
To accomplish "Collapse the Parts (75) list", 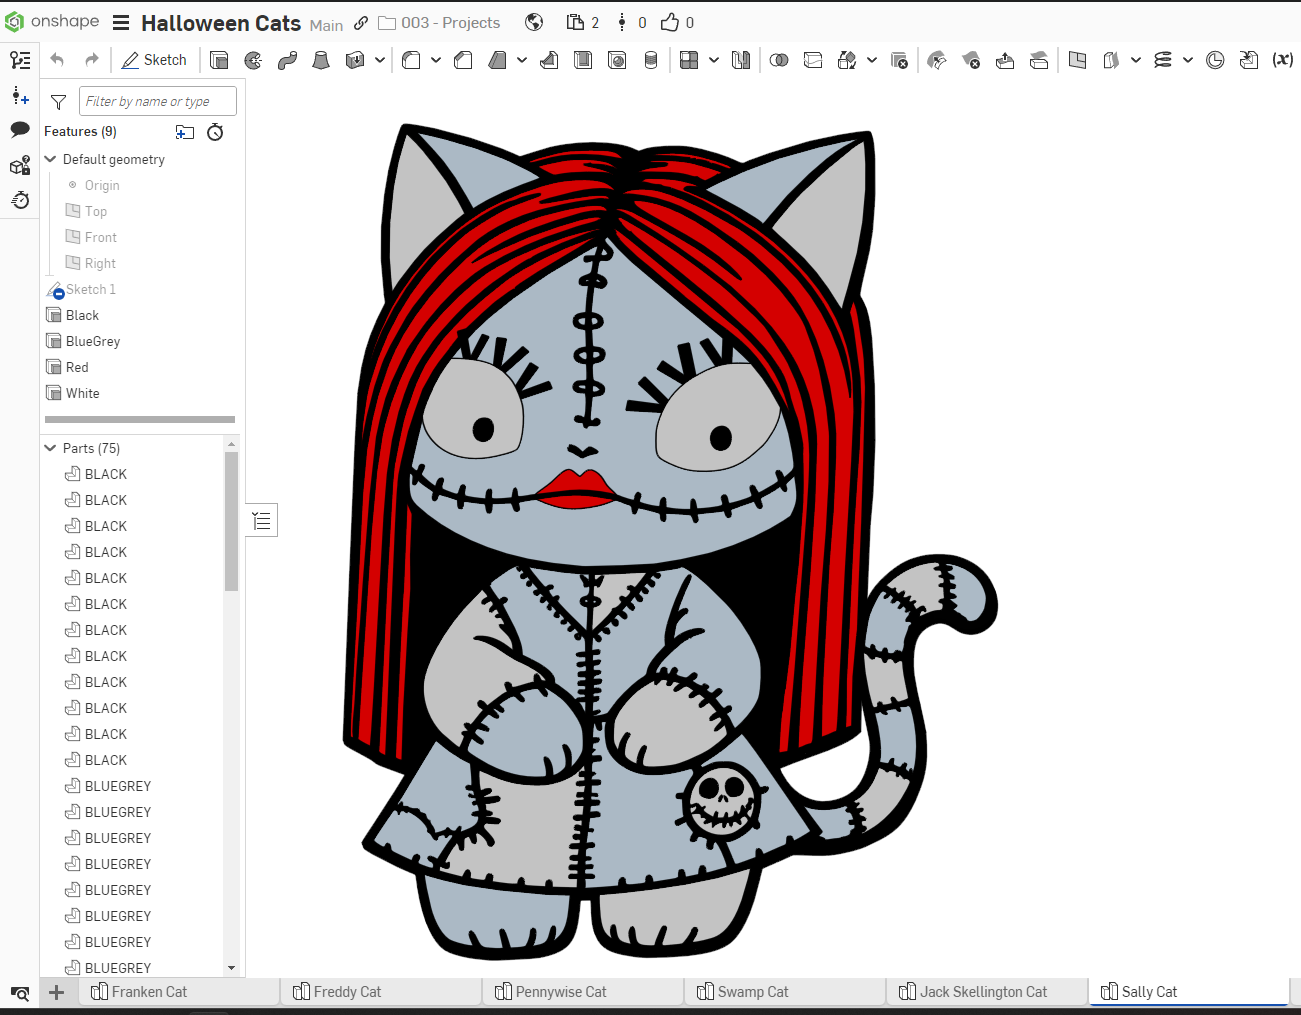I will pyautogui.click(x=51, y=448).
